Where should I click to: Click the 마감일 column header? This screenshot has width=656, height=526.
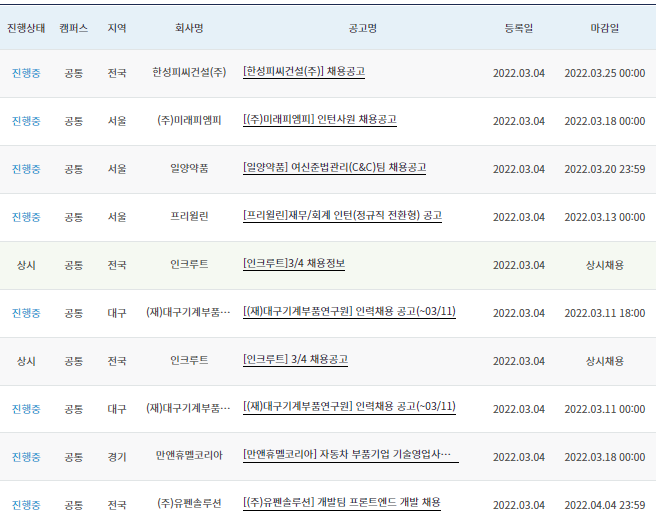click(x=605, y=28)
